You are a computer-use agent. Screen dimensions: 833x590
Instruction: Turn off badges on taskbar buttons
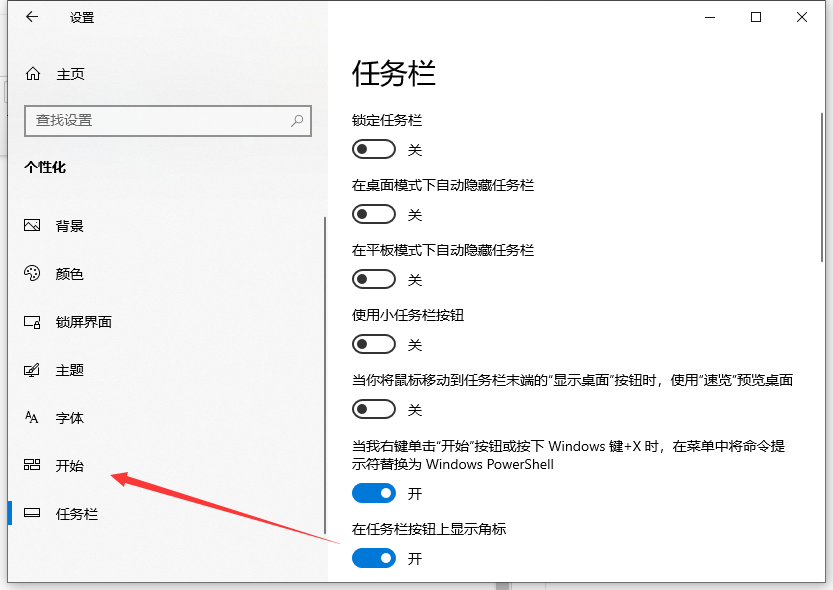pyautogui.click(x=373, y=558)
